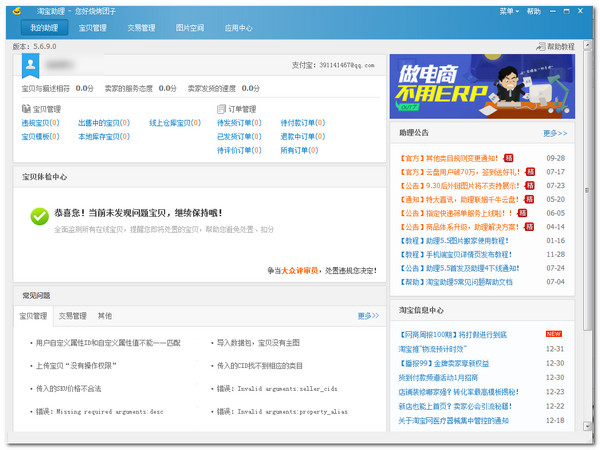Open 所有订单(0) link
600x450 pixels.
click(x=299, y=150)
